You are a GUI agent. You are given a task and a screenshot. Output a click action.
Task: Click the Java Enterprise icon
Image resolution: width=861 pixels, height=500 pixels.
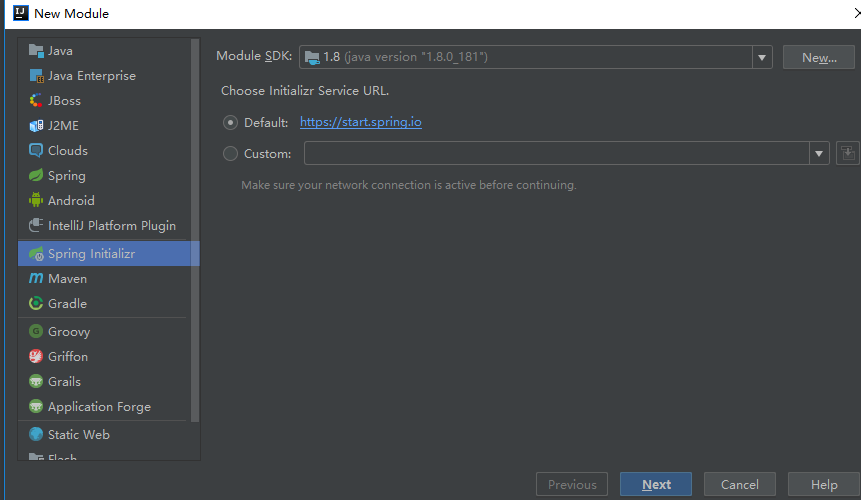click(x=36, y=76)
